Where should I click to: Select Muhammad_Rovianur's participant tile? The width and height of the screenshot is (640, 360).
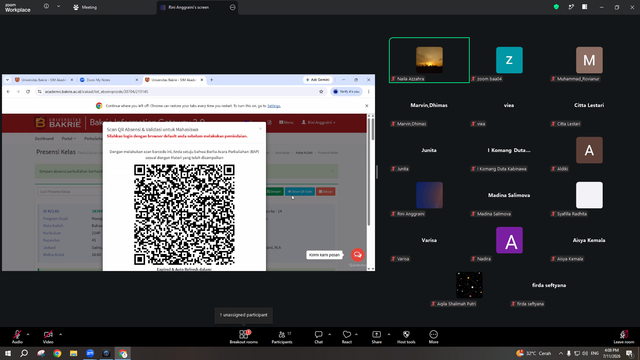click(589, 60)
